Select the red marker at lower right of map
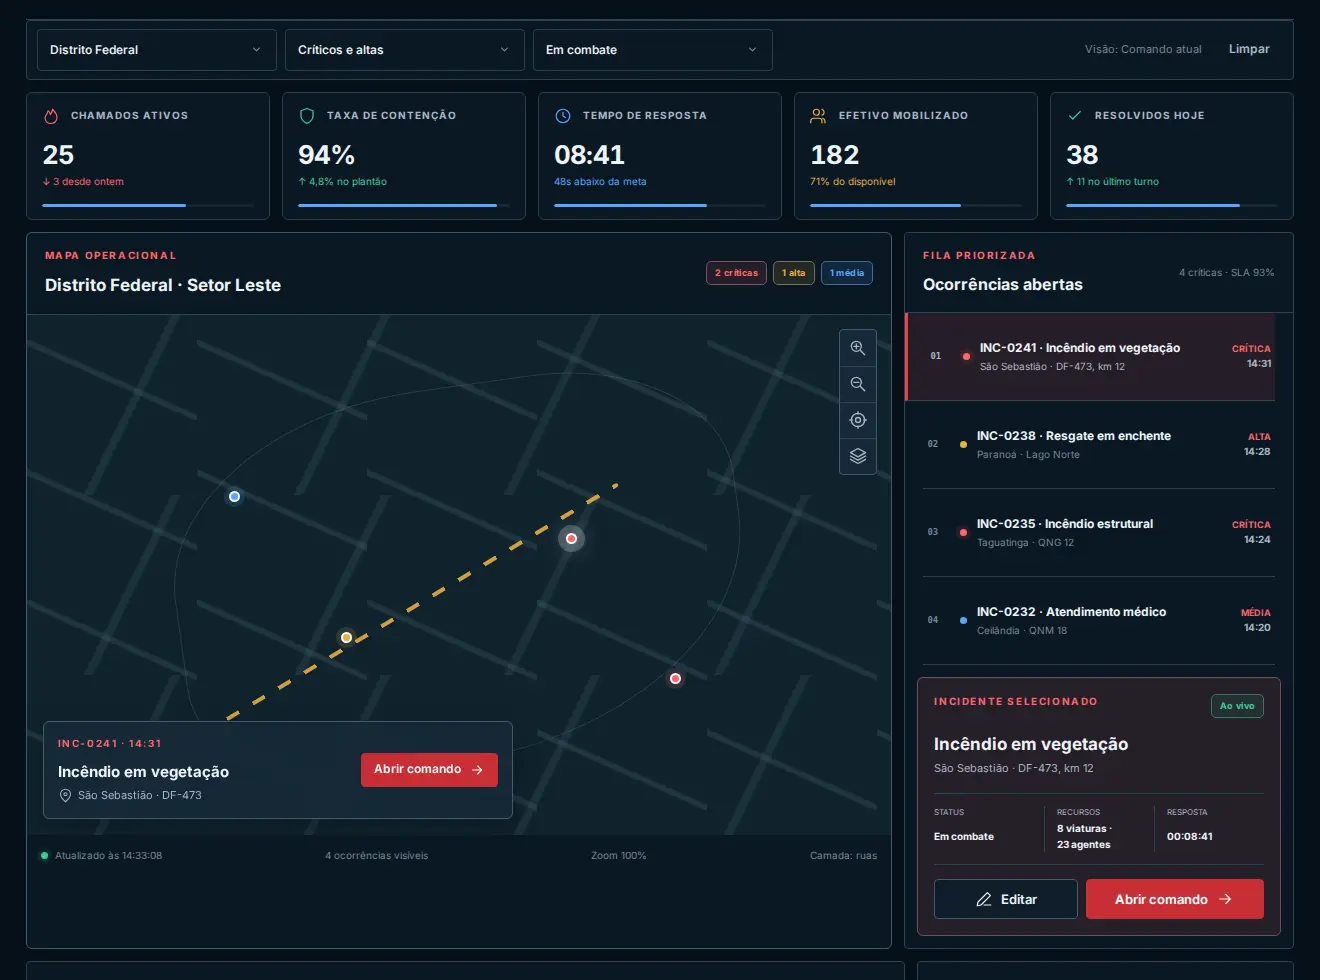Image resolution: width=1320 pixels, height=980 pixels. (x=675, y=678)
